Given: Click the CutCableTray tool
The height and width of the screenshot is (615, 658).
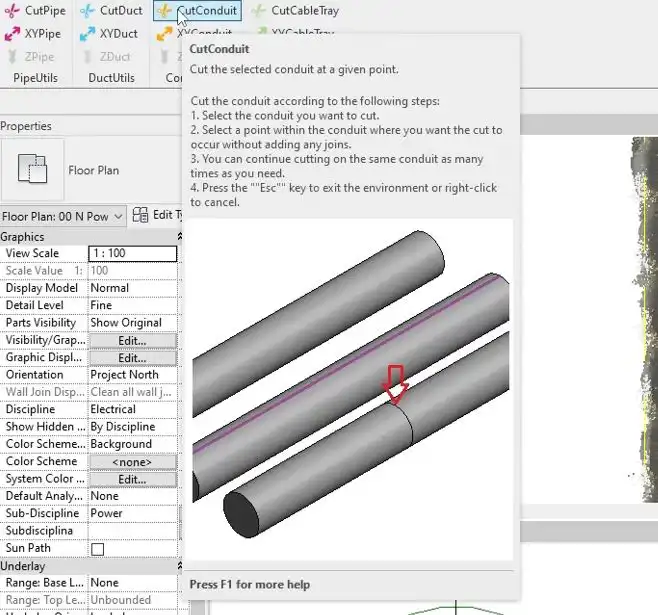Looking at the screenshot, I should pyautogui.click(x=295, y=10).
